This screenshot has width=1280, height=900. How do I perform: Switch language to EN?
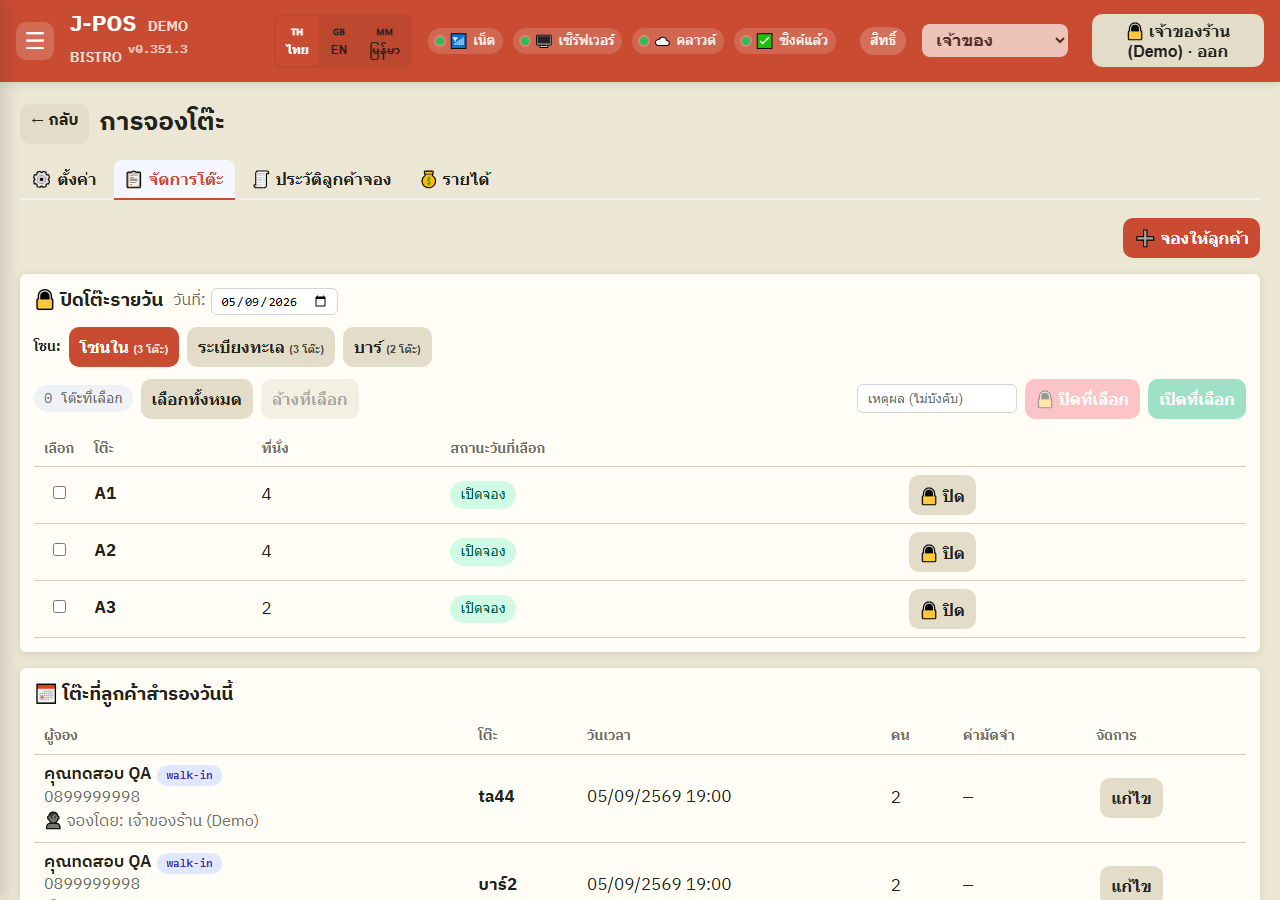(339, 41)
